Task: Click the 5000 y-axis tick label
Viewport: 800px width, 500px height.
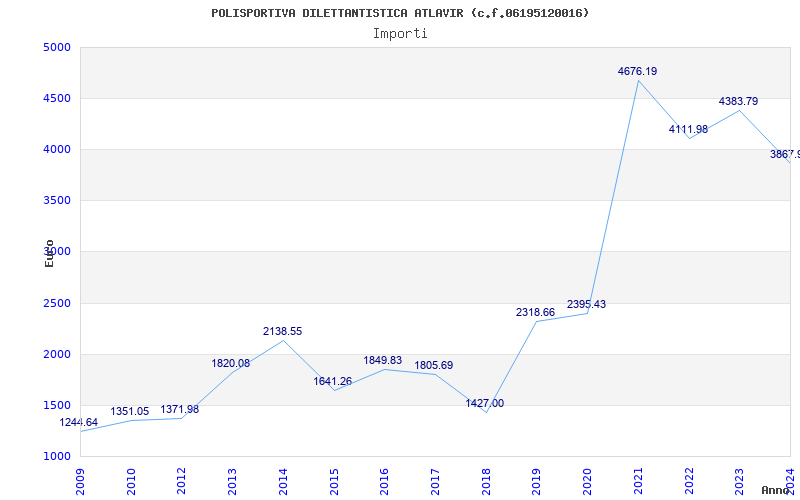Action: pos(57,47)
